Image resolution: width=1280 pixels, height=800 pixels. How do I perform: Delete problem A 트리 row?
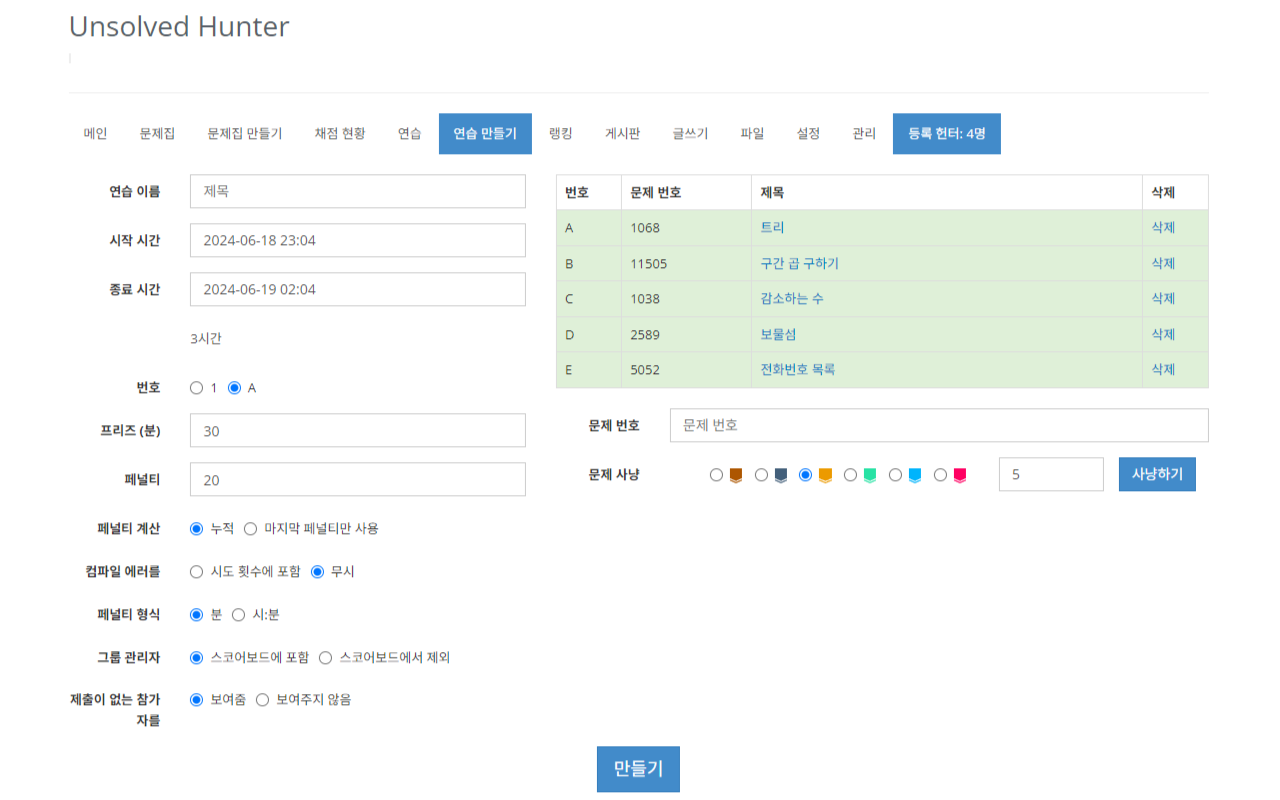pyautogui.click(x=1163, y=228)
